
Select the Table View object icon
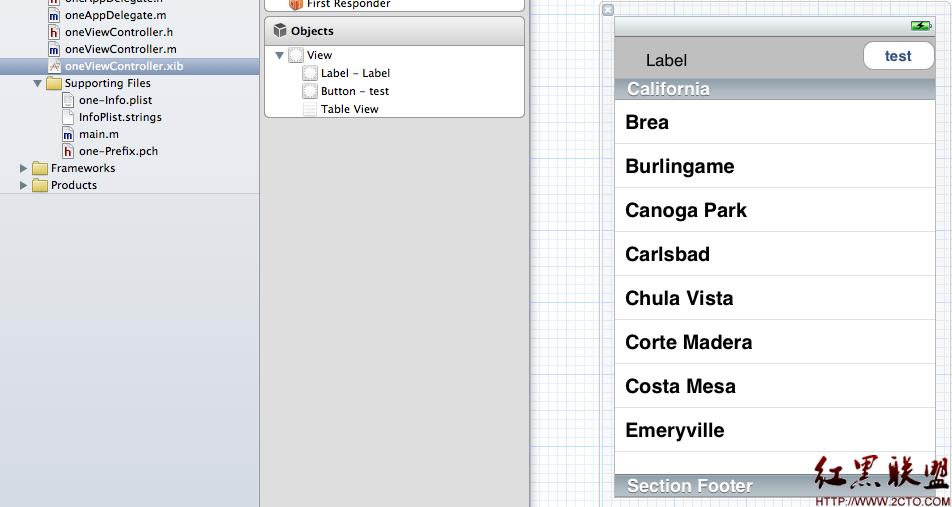point(310,109)
